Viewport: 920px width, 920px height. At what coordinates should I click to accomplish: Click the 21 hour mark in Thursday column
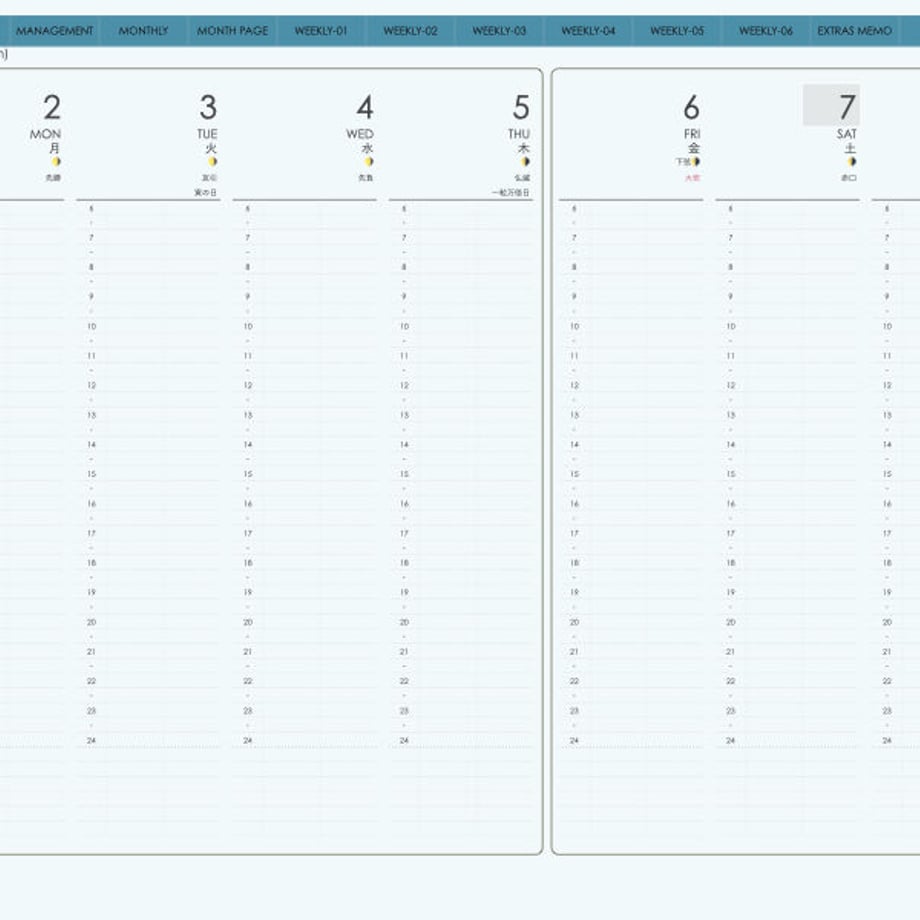[404, 652]
